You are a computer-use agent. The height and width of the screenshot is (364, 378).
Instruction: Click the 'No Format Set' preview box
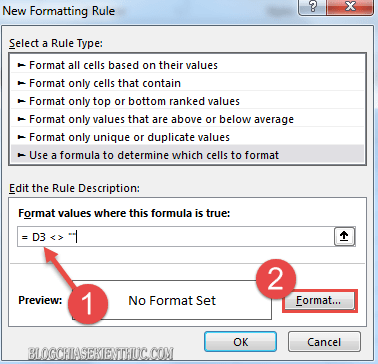(172, 300)
